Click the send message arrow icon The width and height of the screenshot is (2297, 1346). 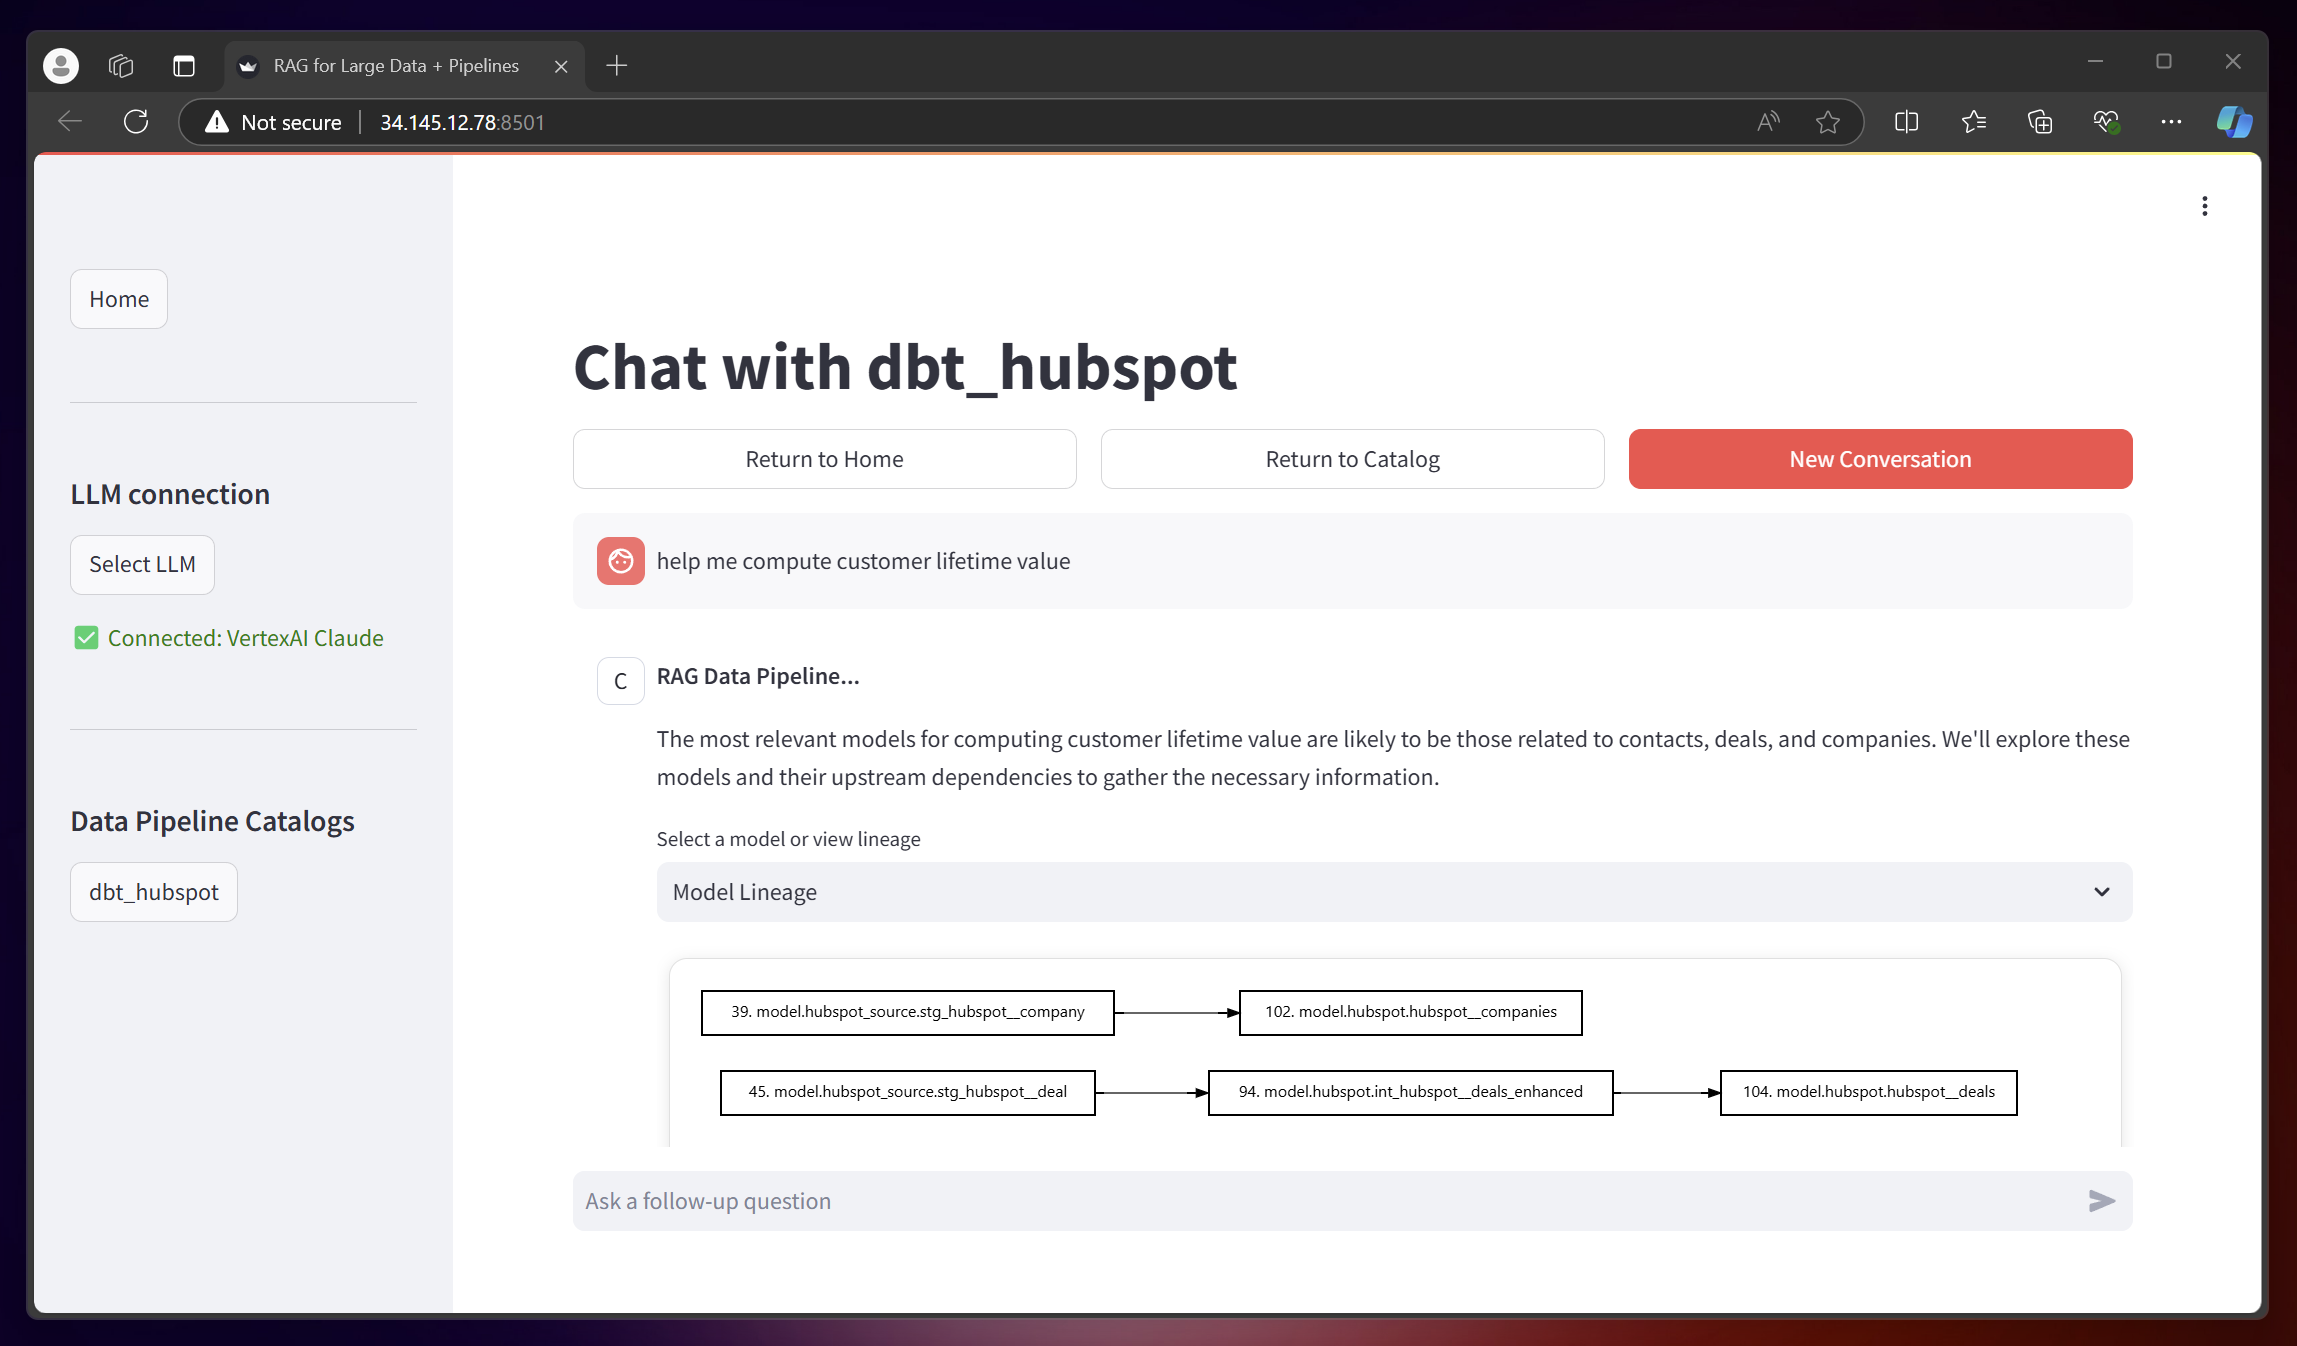pyautogui.click(x=2105, y=1200)
